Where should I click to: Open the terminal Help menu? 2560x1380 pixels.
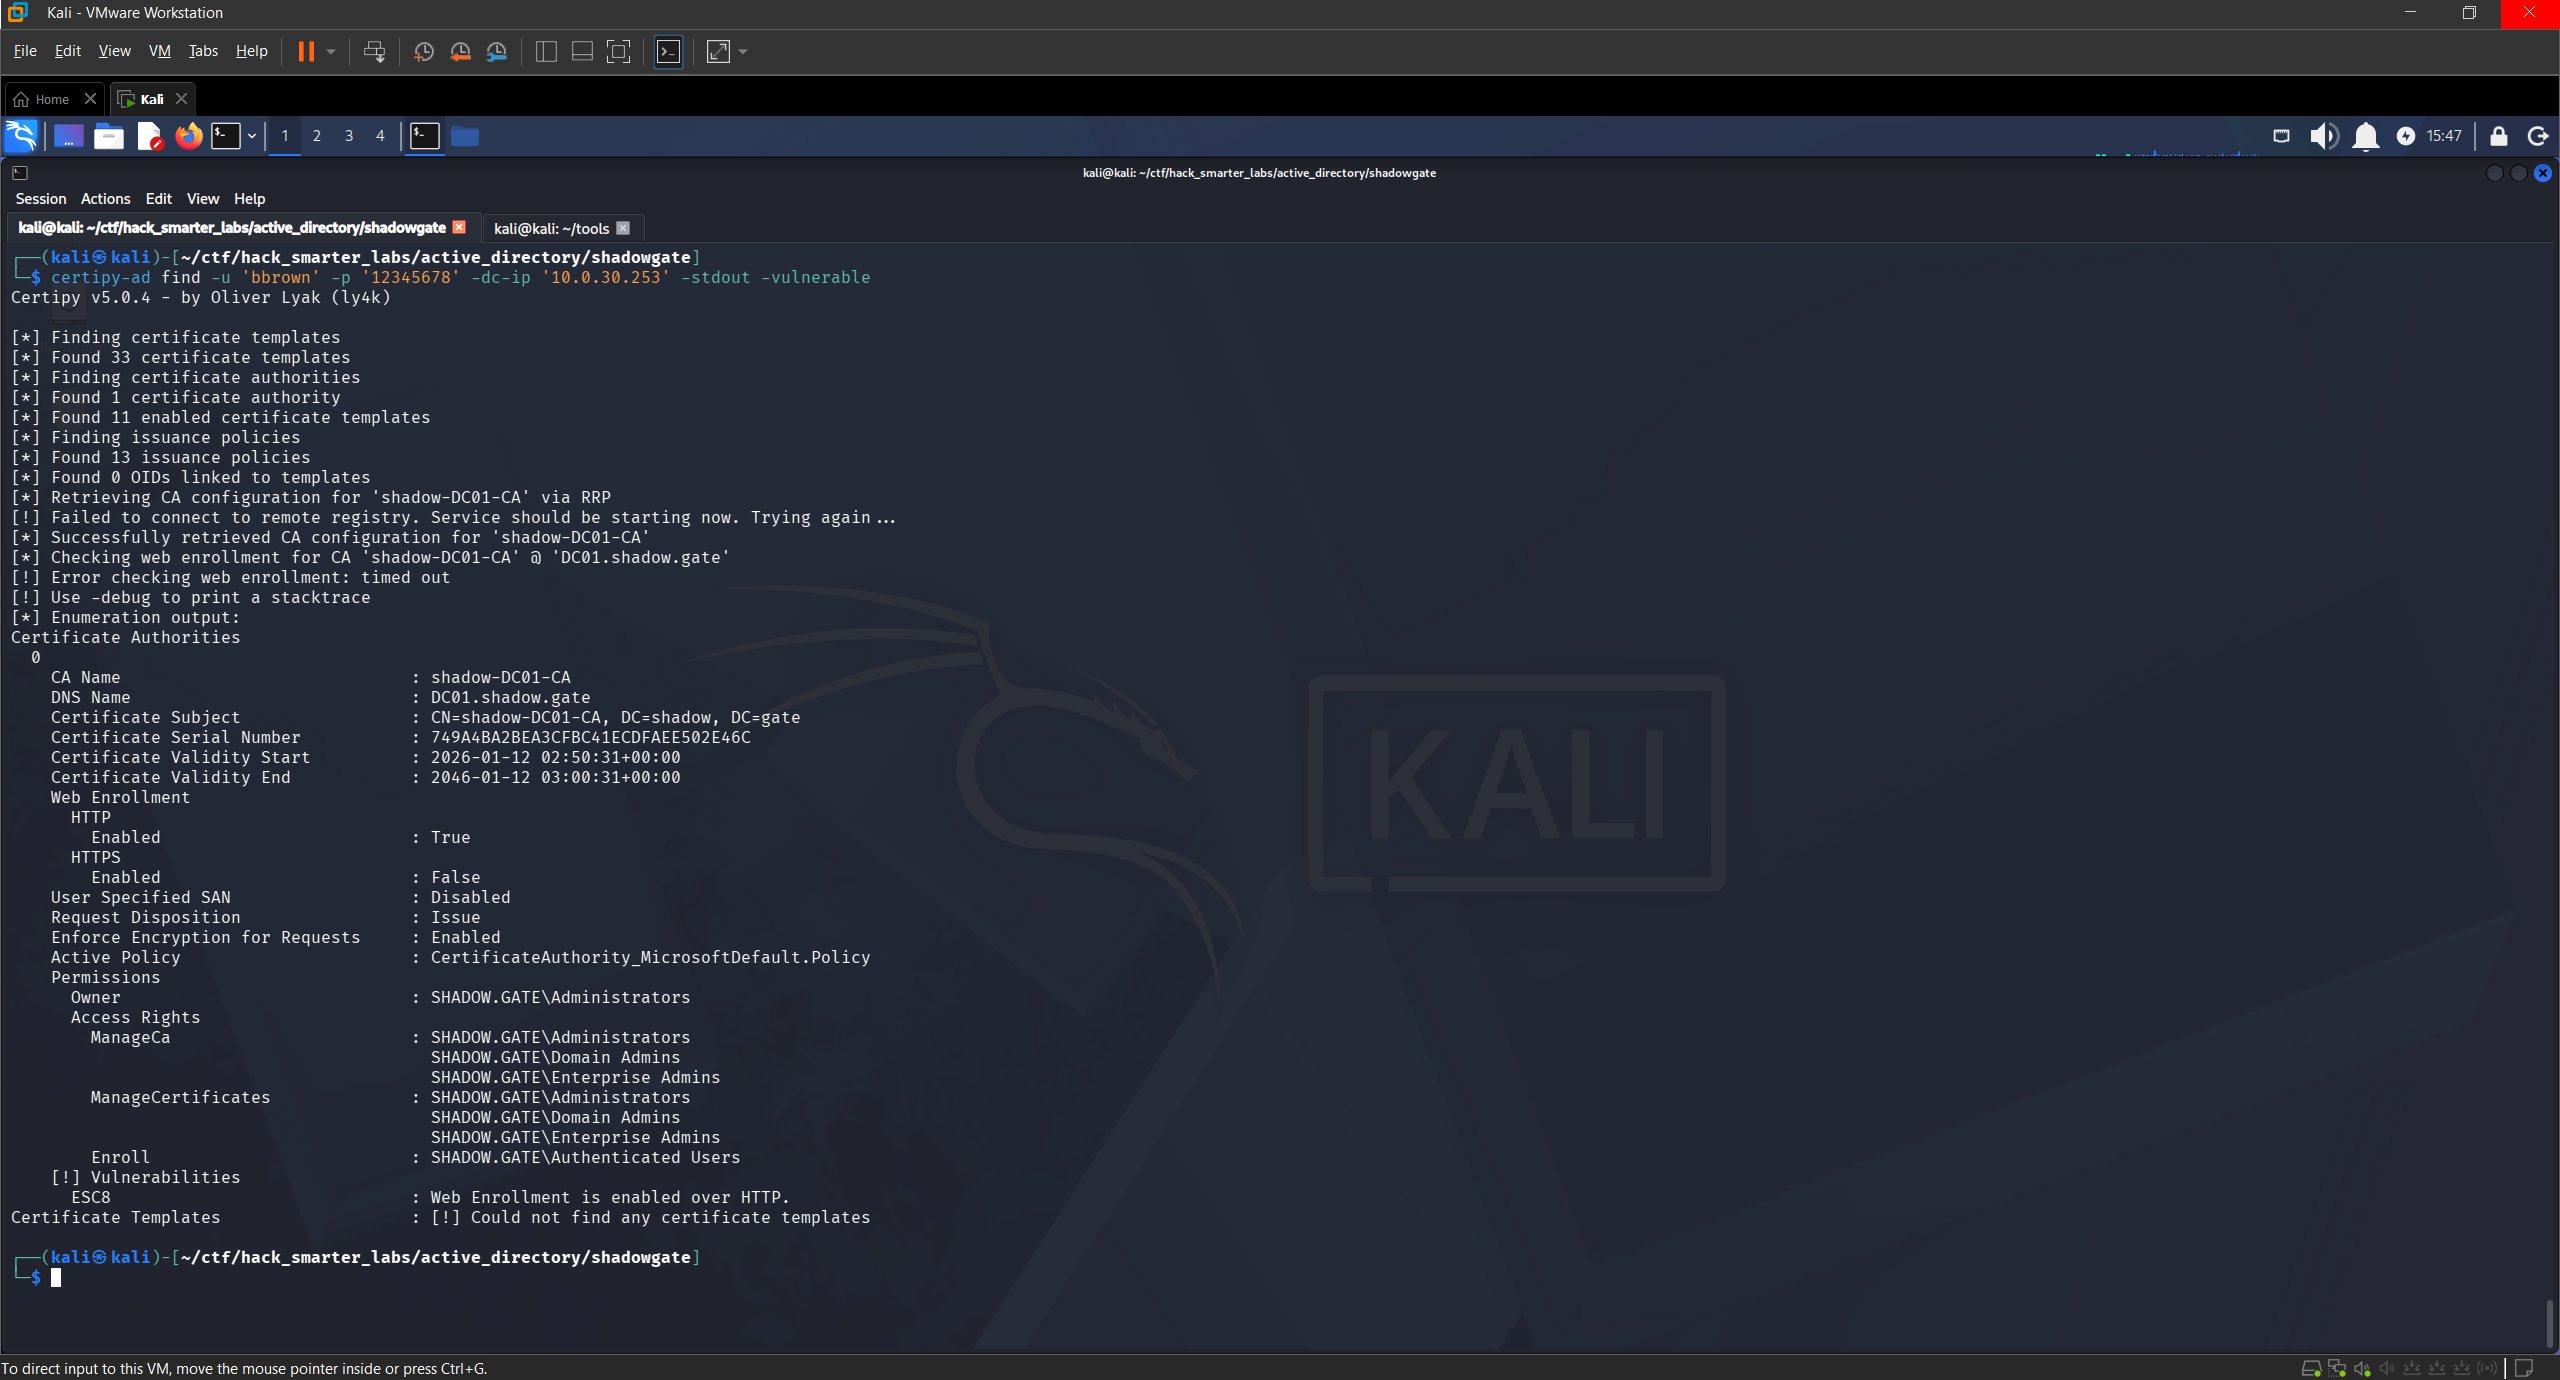tap(249, 199)
